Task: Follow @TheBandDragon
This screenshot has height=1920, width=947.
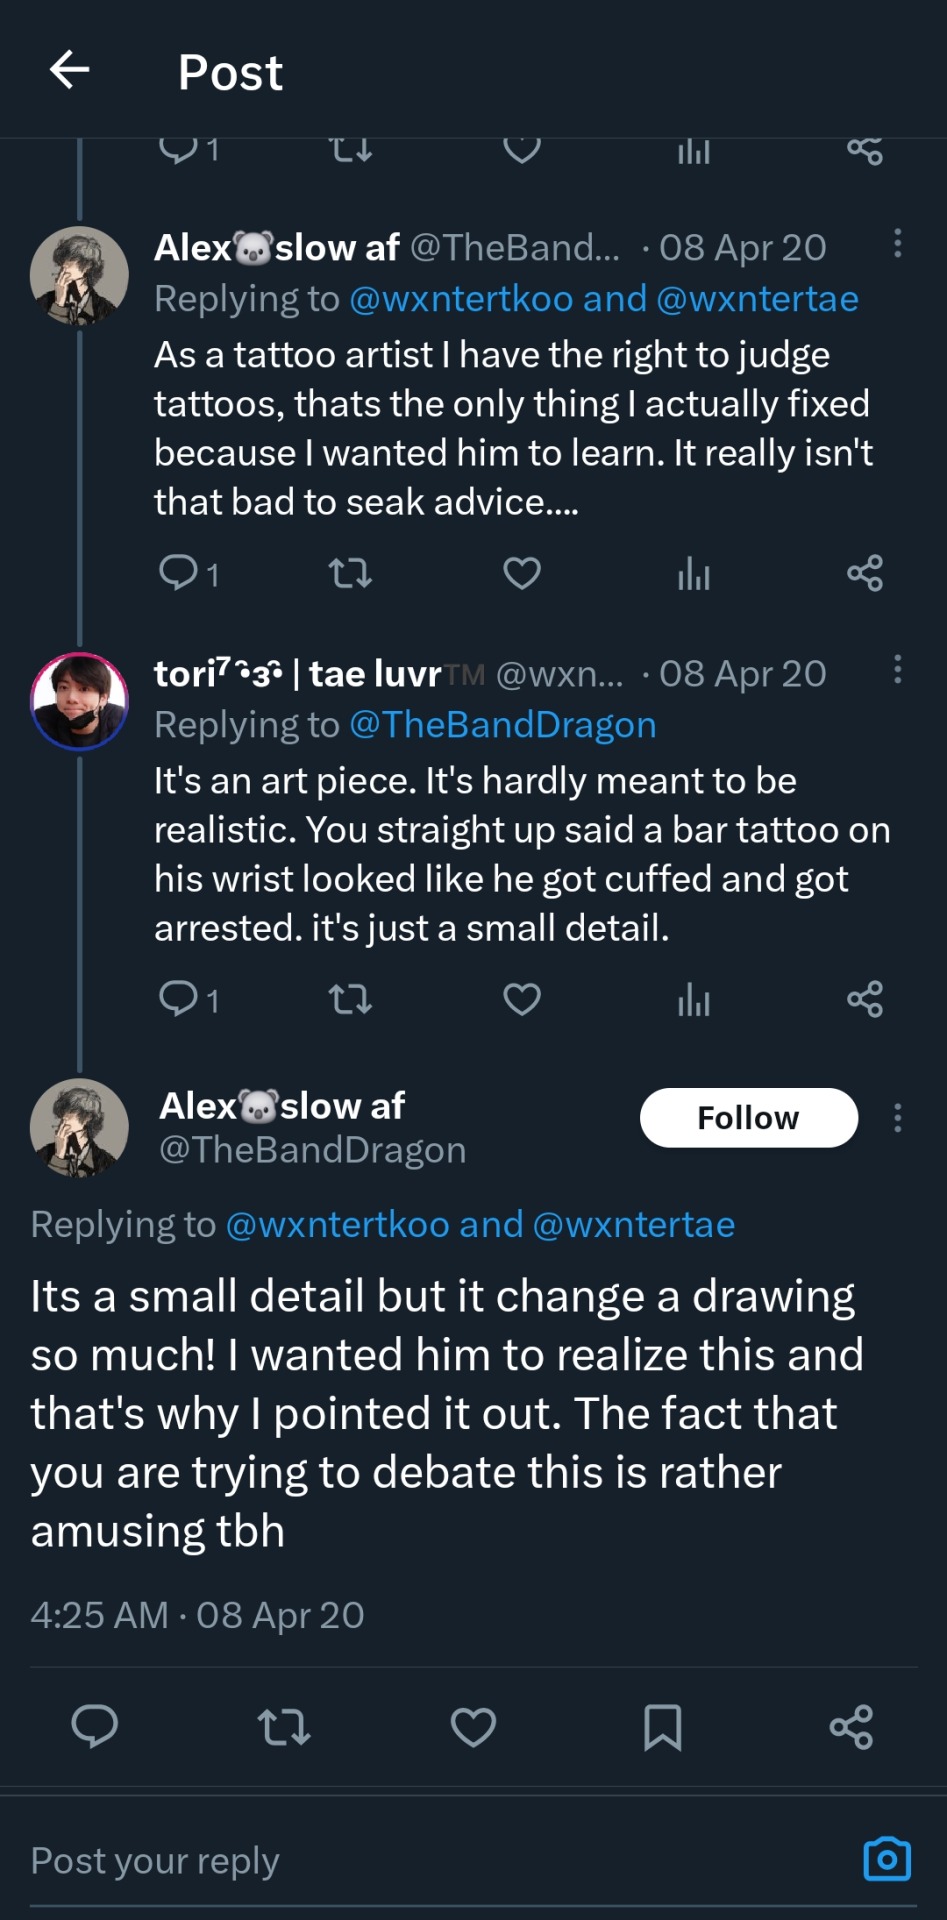Action: pos(748,1117)
